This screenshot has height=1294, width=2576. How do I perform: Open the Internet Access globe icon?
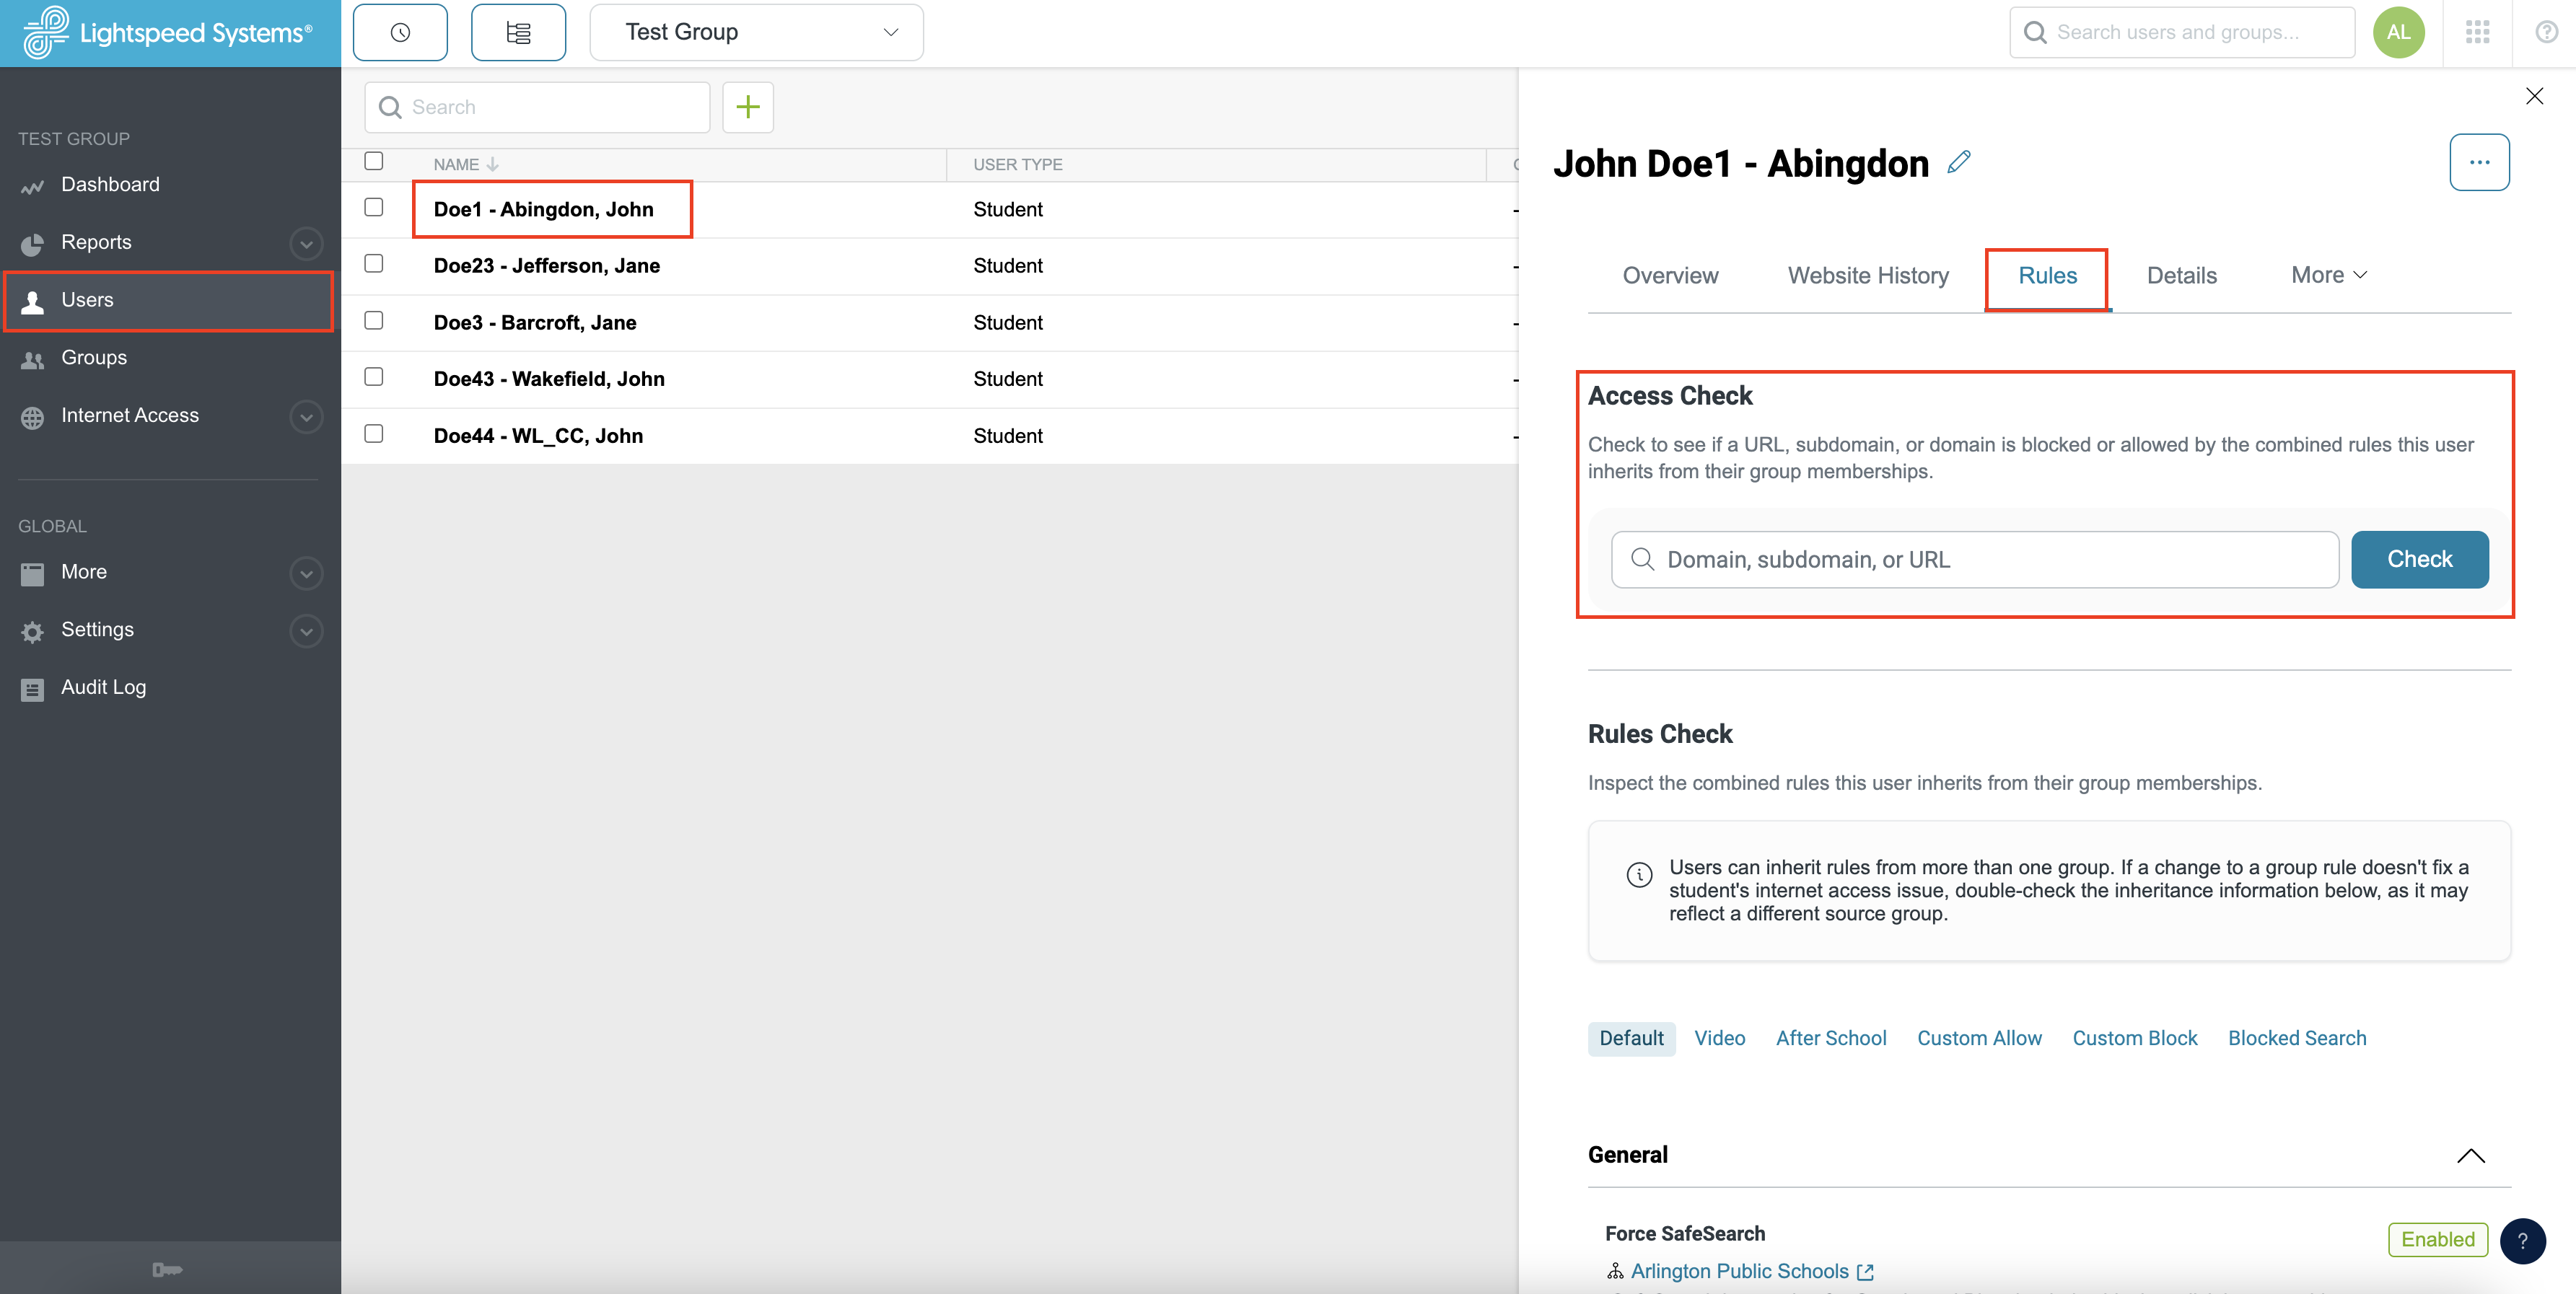coord(33,416)
